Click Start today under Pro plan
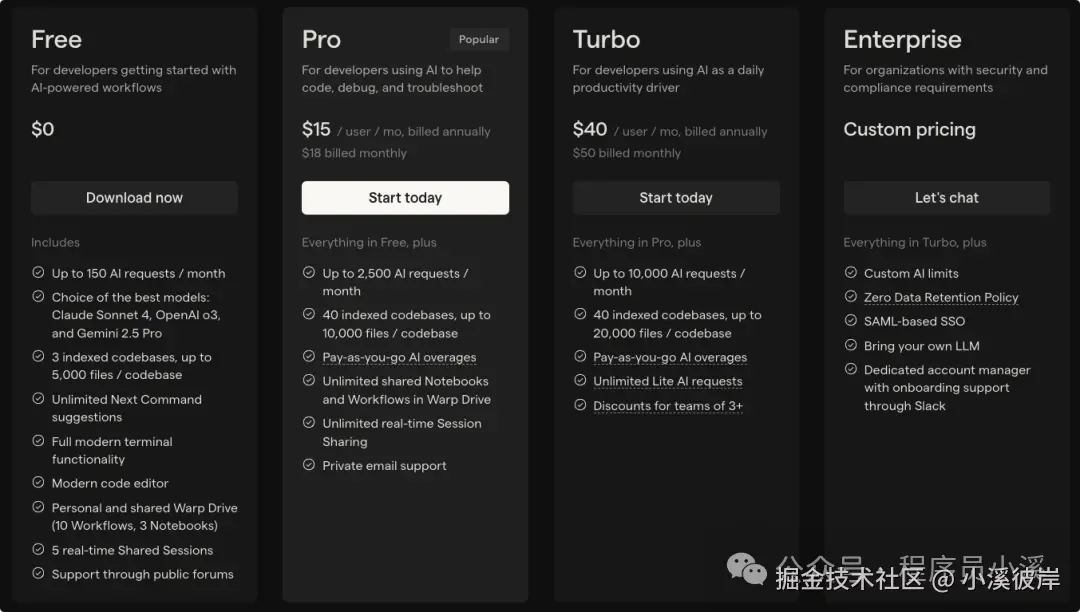Screen dimensions: 1080x612 tap(405, 198)
